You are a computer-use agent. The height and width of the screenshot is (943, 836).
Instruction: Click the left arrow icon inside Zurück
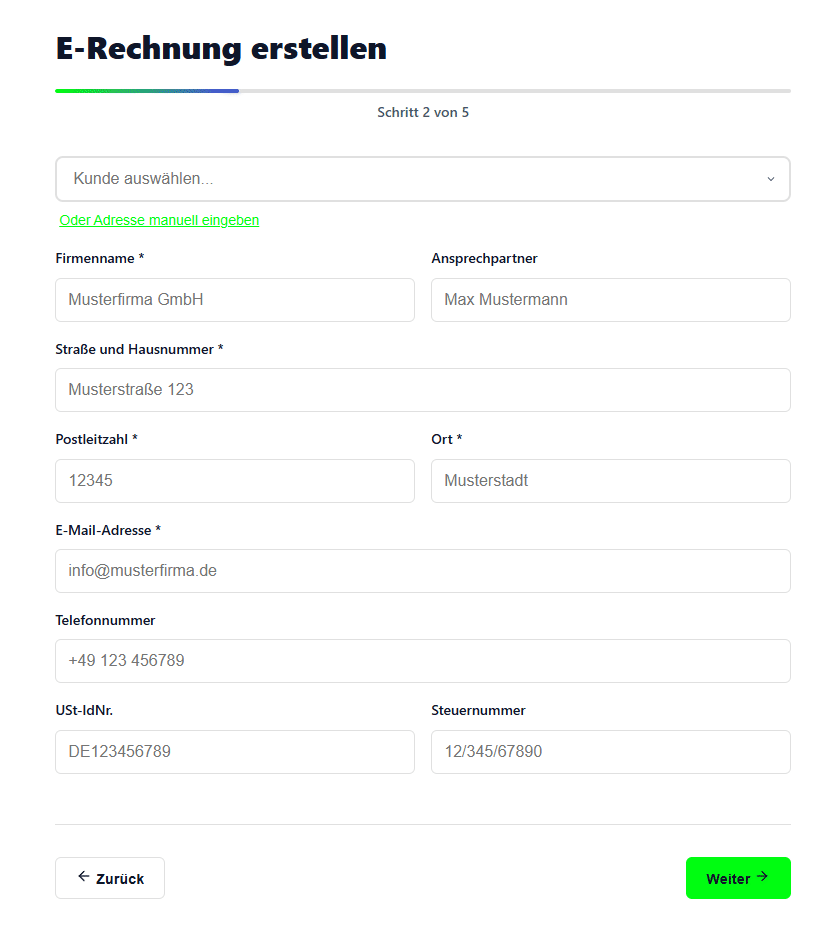tap(83, 877)
